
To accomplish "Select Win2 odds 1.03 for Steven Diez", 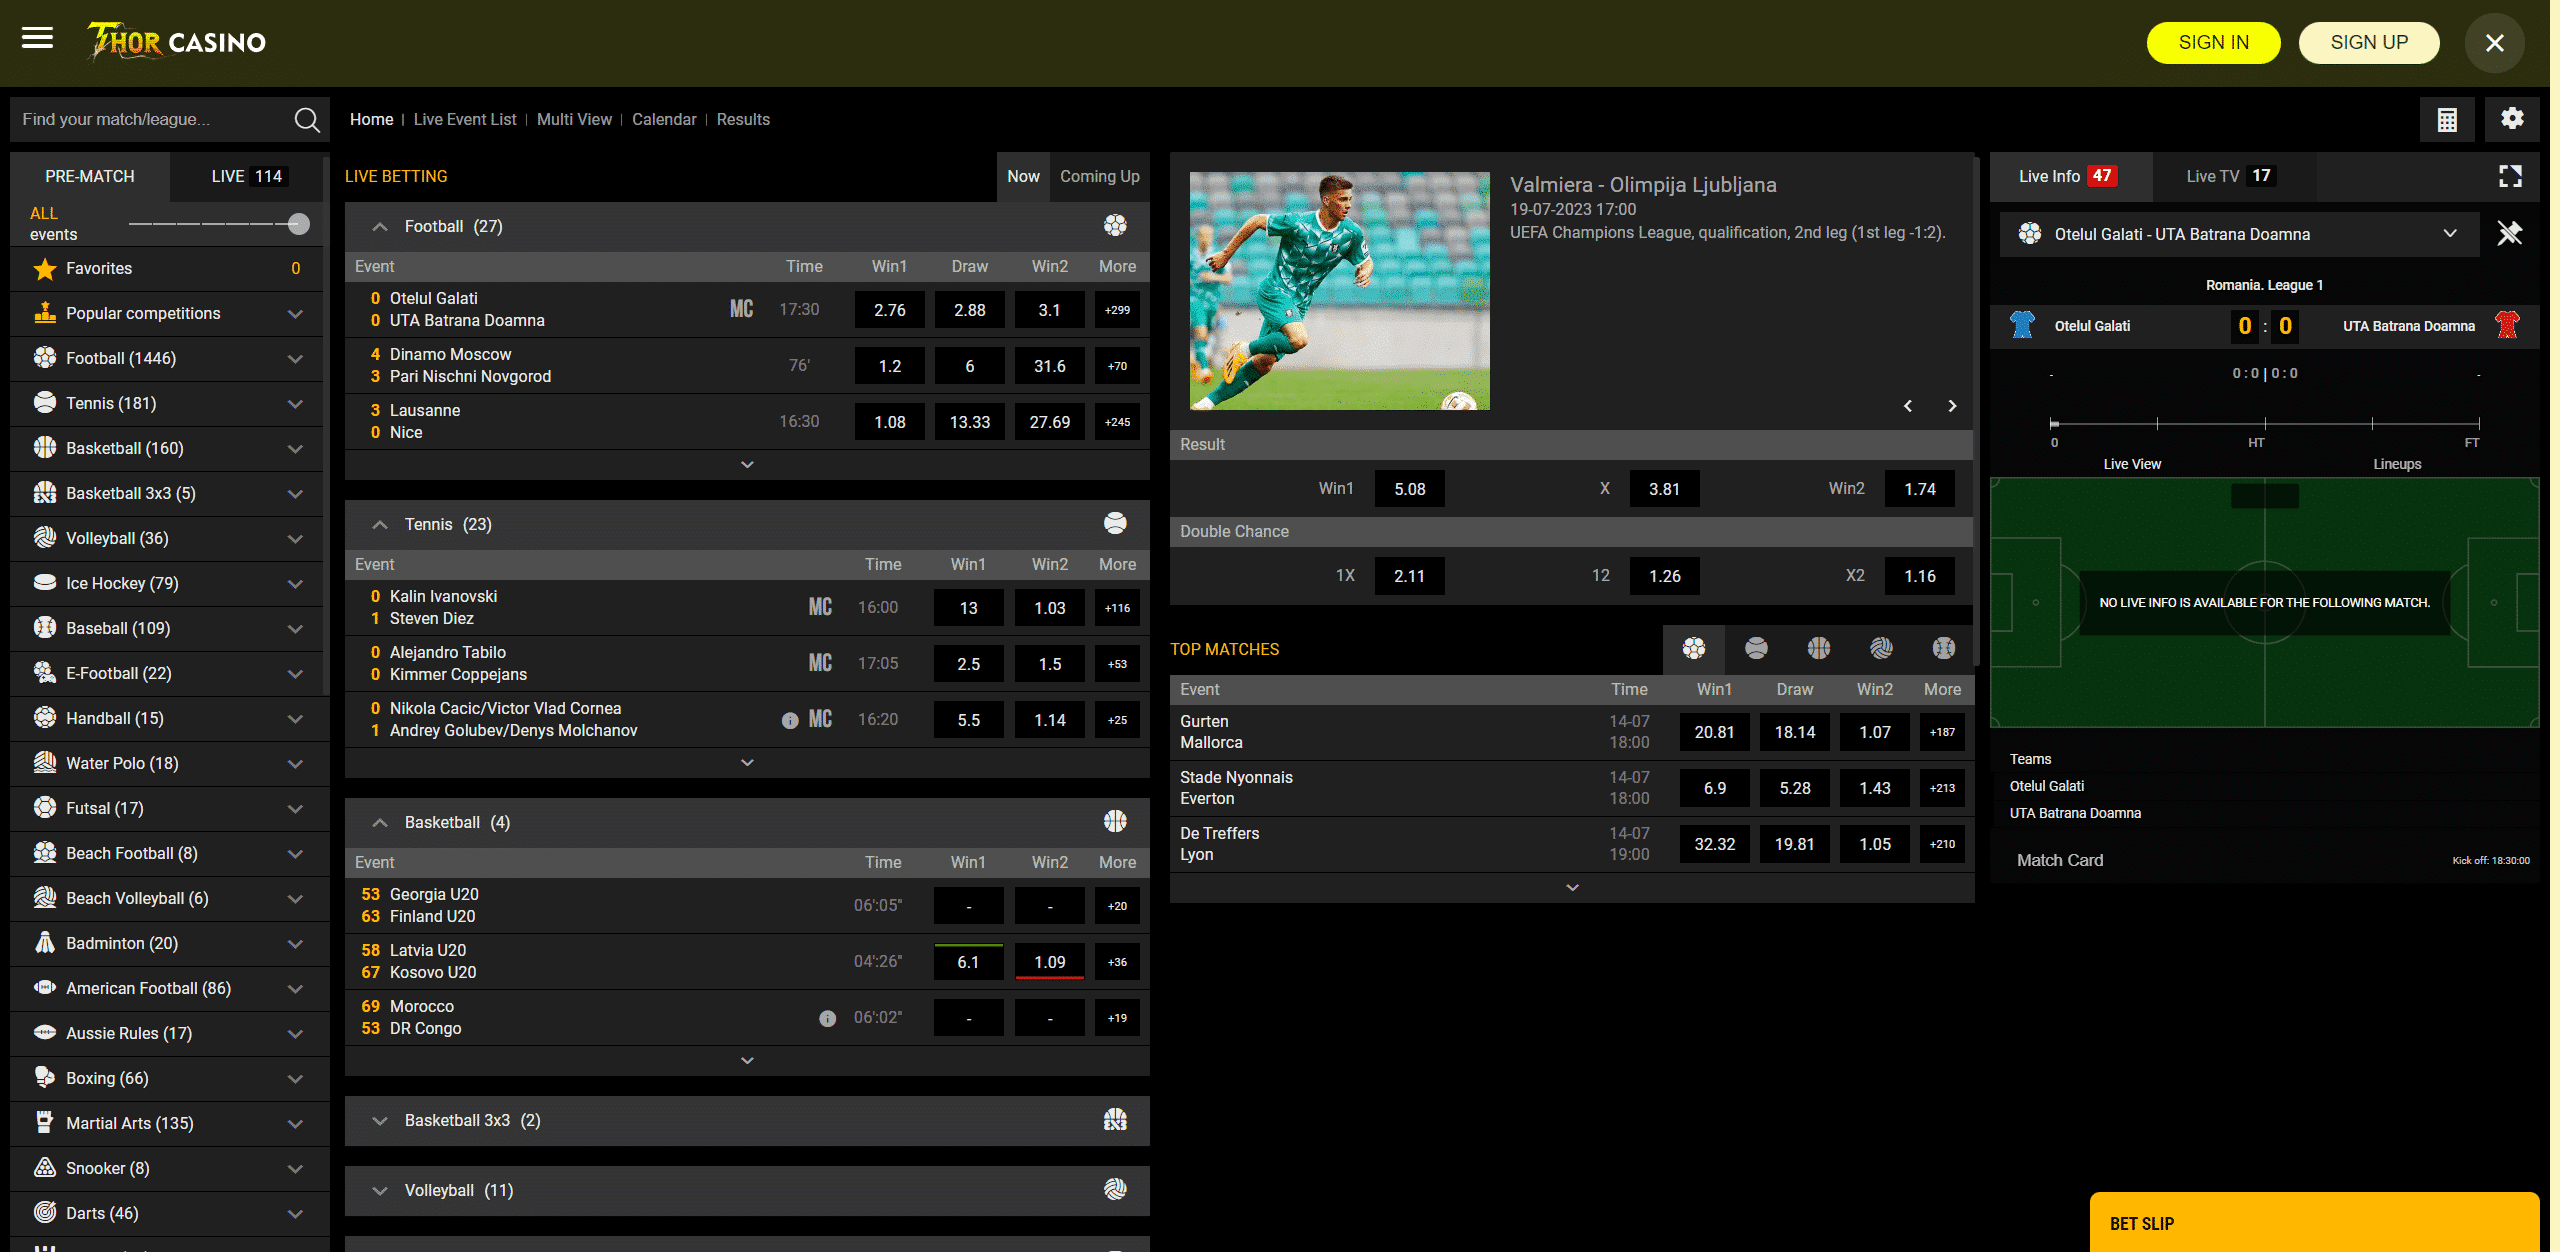I will pyautogui.click(x=1050, y=609).
